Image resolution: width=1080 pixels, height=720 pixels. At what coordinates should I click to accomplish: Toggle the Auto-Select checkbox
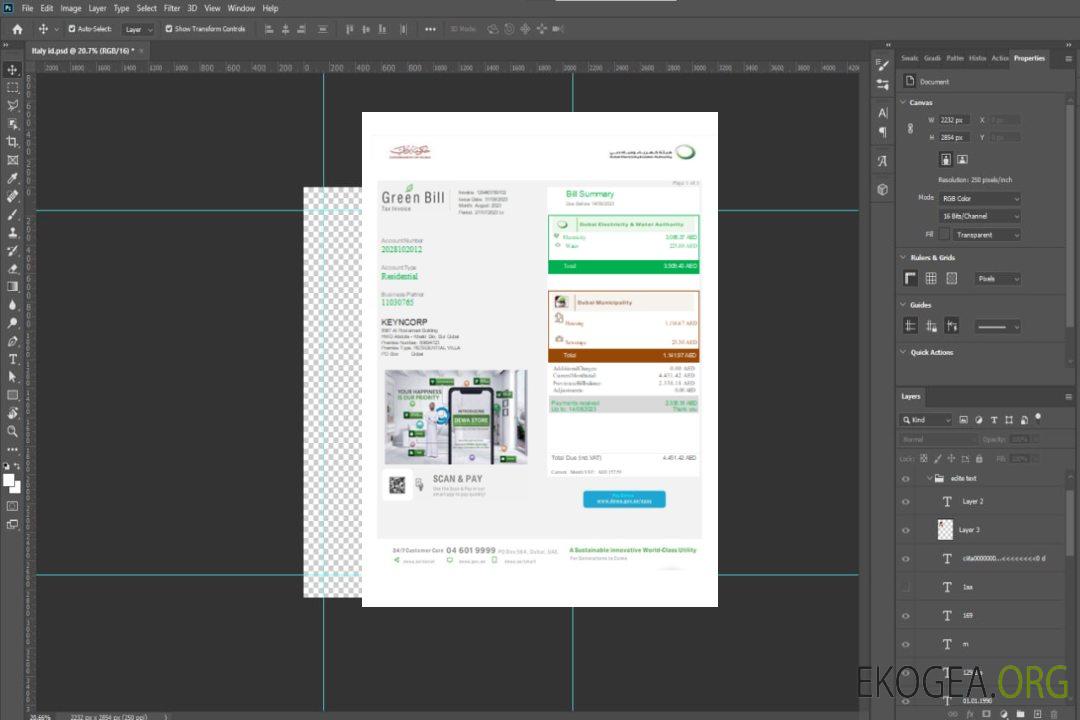click(72, 29)
